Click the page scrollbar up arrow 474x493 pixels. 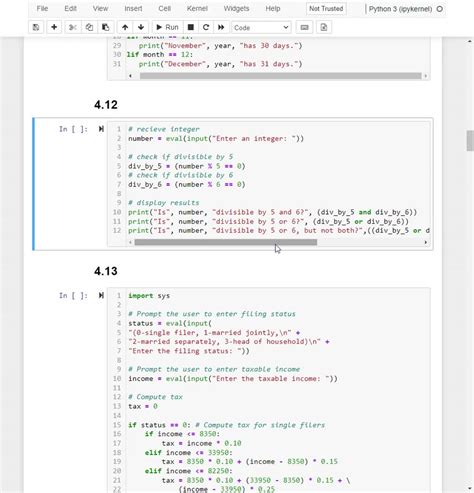pos(470,41)
